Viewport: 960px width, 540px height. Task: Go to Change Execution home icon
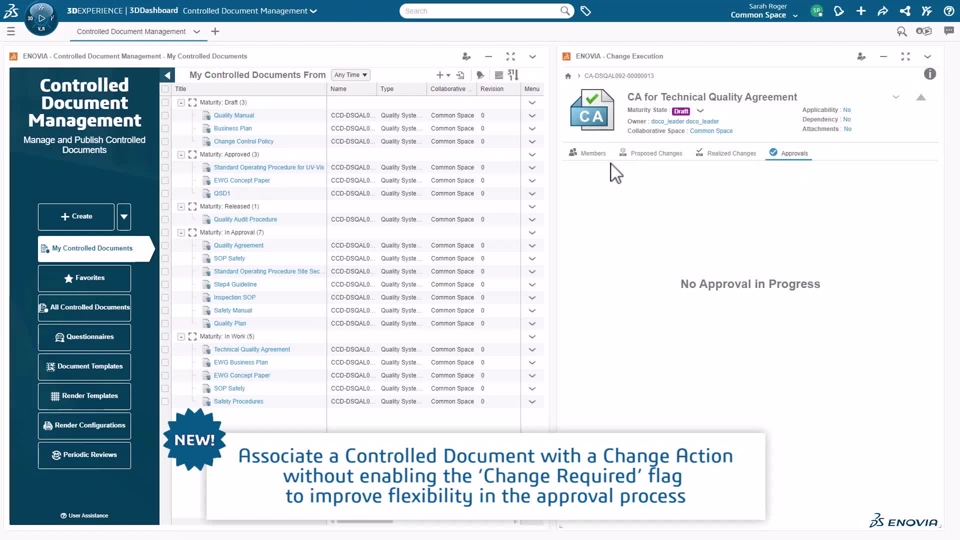tap(568, 76)
